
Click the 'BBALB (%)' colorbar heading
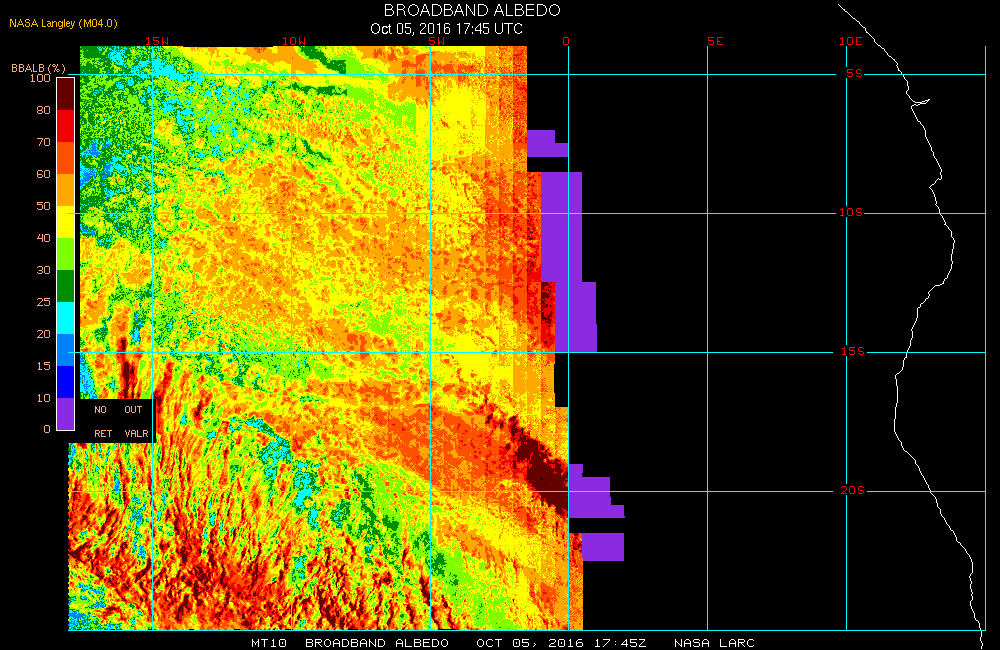click(x=38, y=68)
